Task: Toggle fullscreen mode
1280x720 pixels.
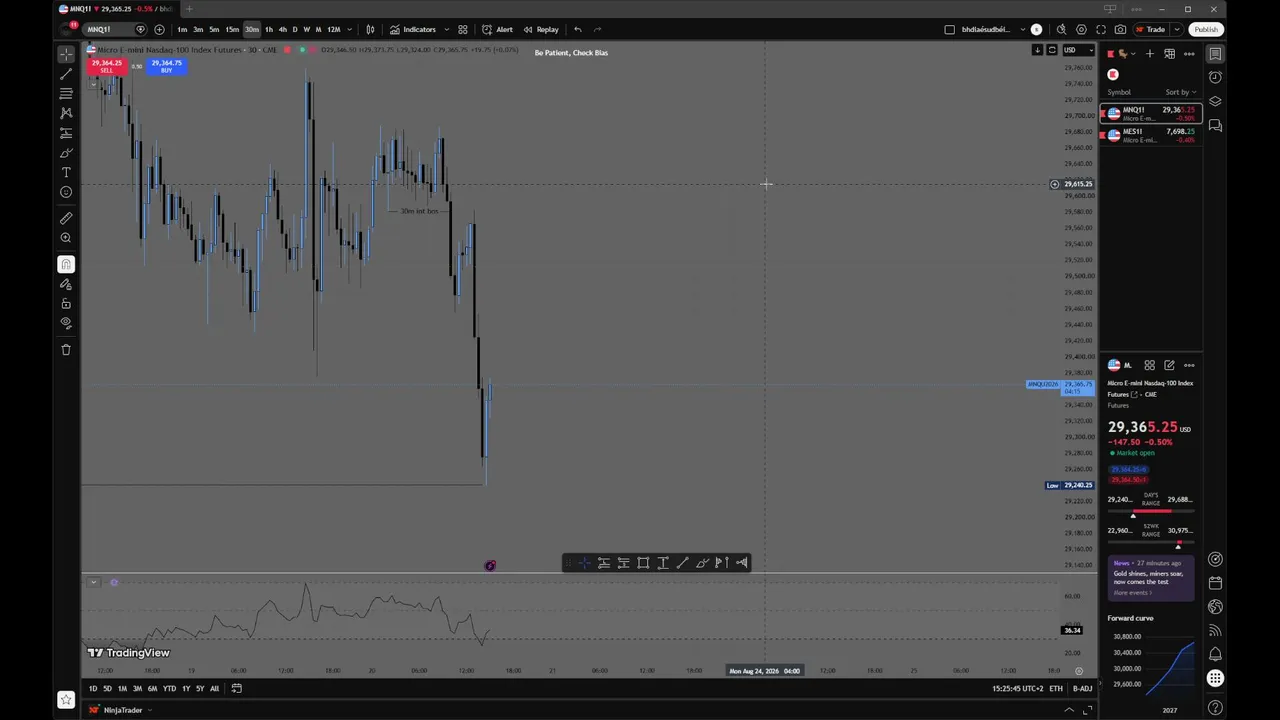Action: click(x=1101, y=29)
